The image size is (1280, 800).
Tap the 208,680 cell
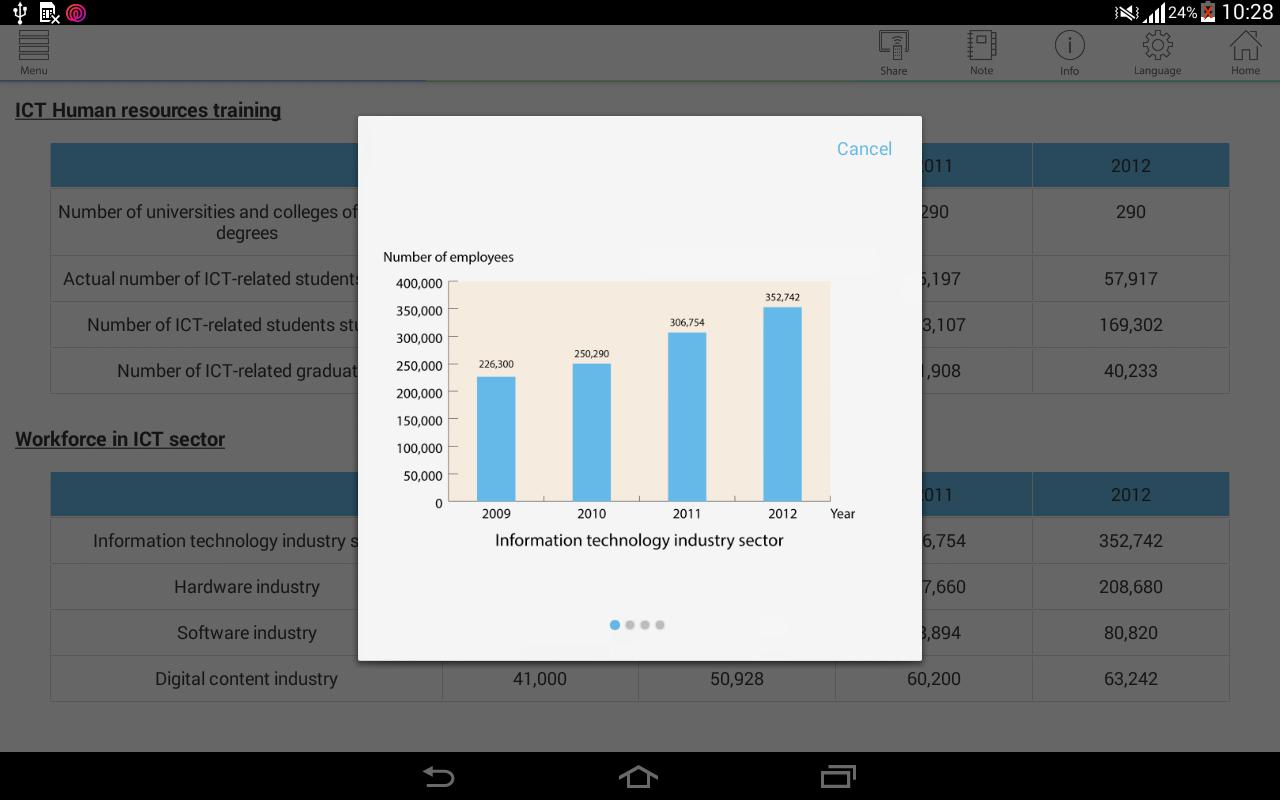point(1131,587)
